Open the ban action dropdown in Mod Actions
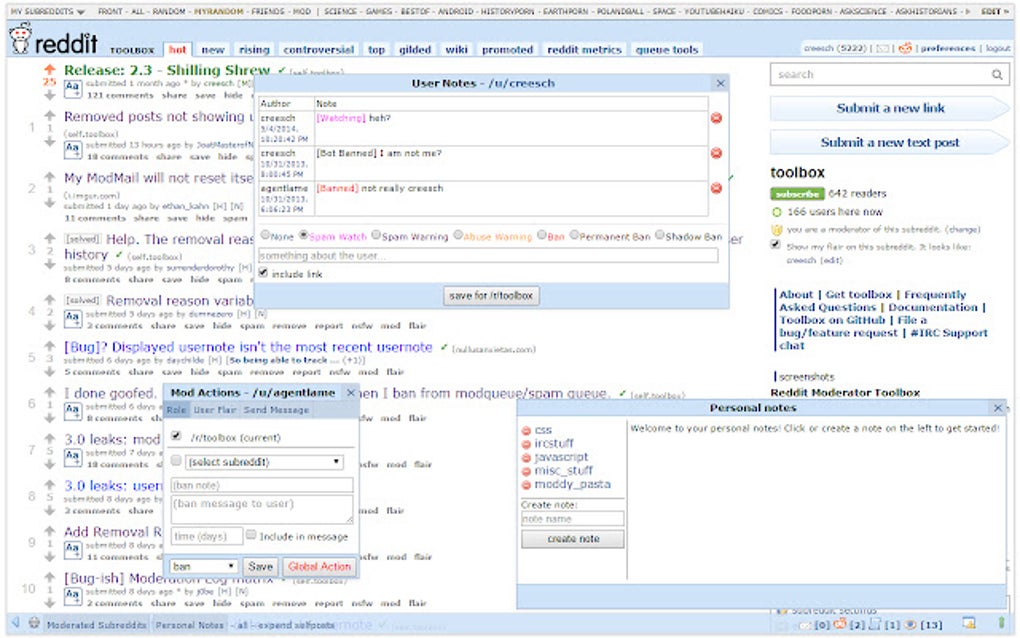This screenshot has width=1020, height=638. click(203, 565)
